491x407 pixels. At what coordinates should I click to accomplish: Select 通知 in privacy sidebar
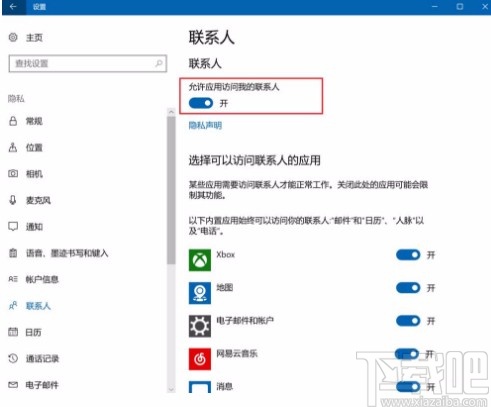pyautogui.click(x=34, y=227)
